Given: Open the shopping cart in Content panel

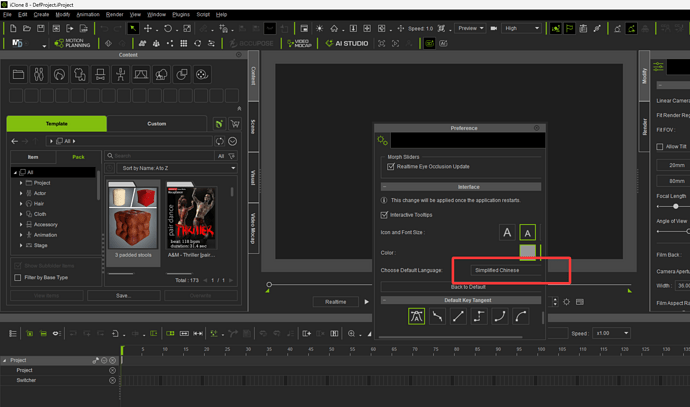Looking at the screenshot, I should coord(235,124).
